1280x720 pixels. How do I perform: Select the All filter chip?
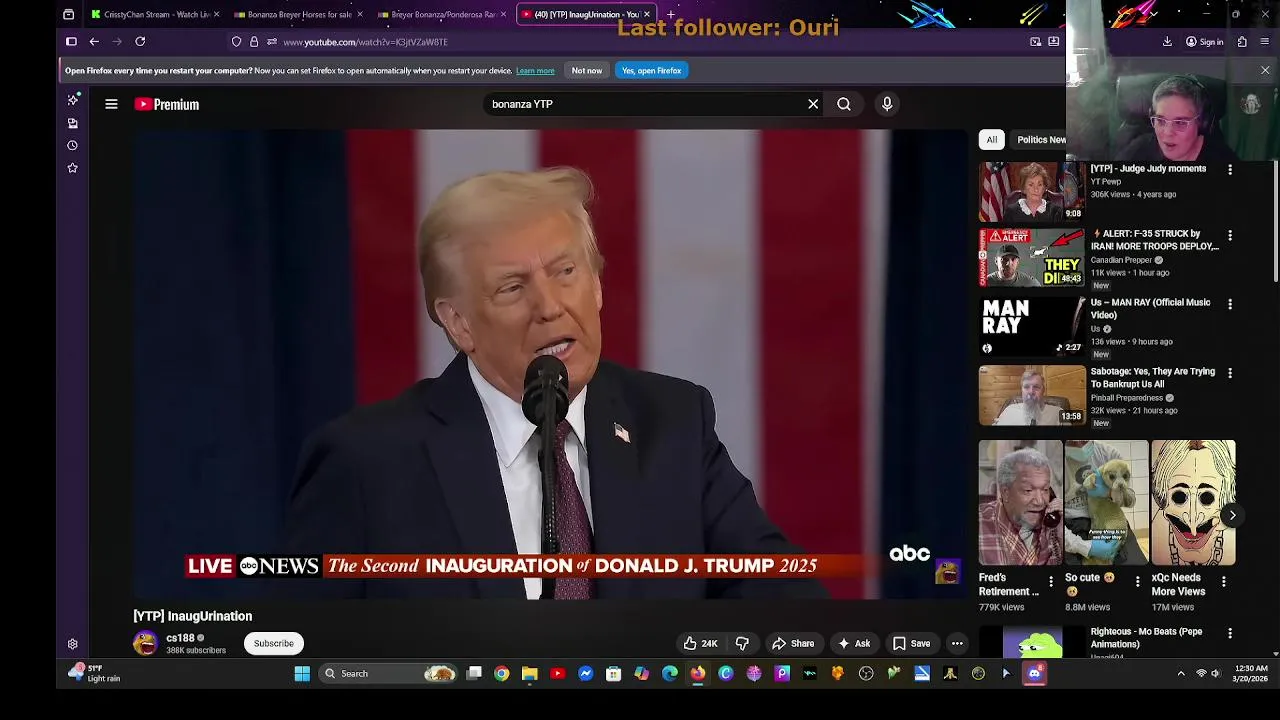(x=991, y=140)
